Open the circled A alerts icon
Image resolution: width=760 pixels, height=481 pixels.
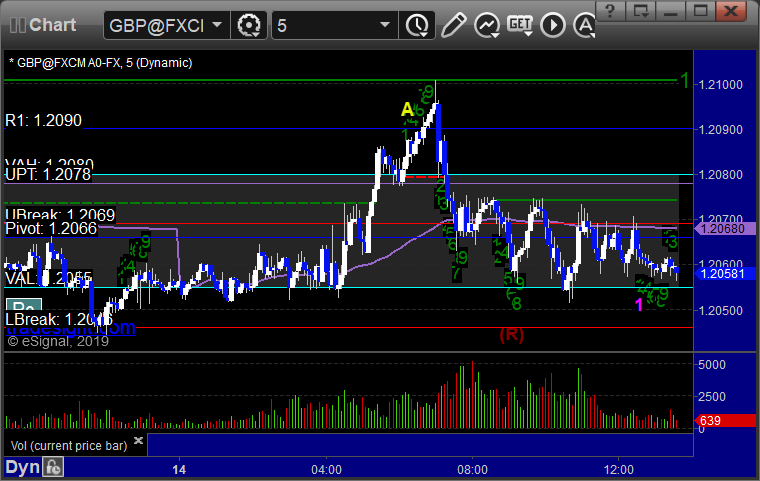[585, 25]
